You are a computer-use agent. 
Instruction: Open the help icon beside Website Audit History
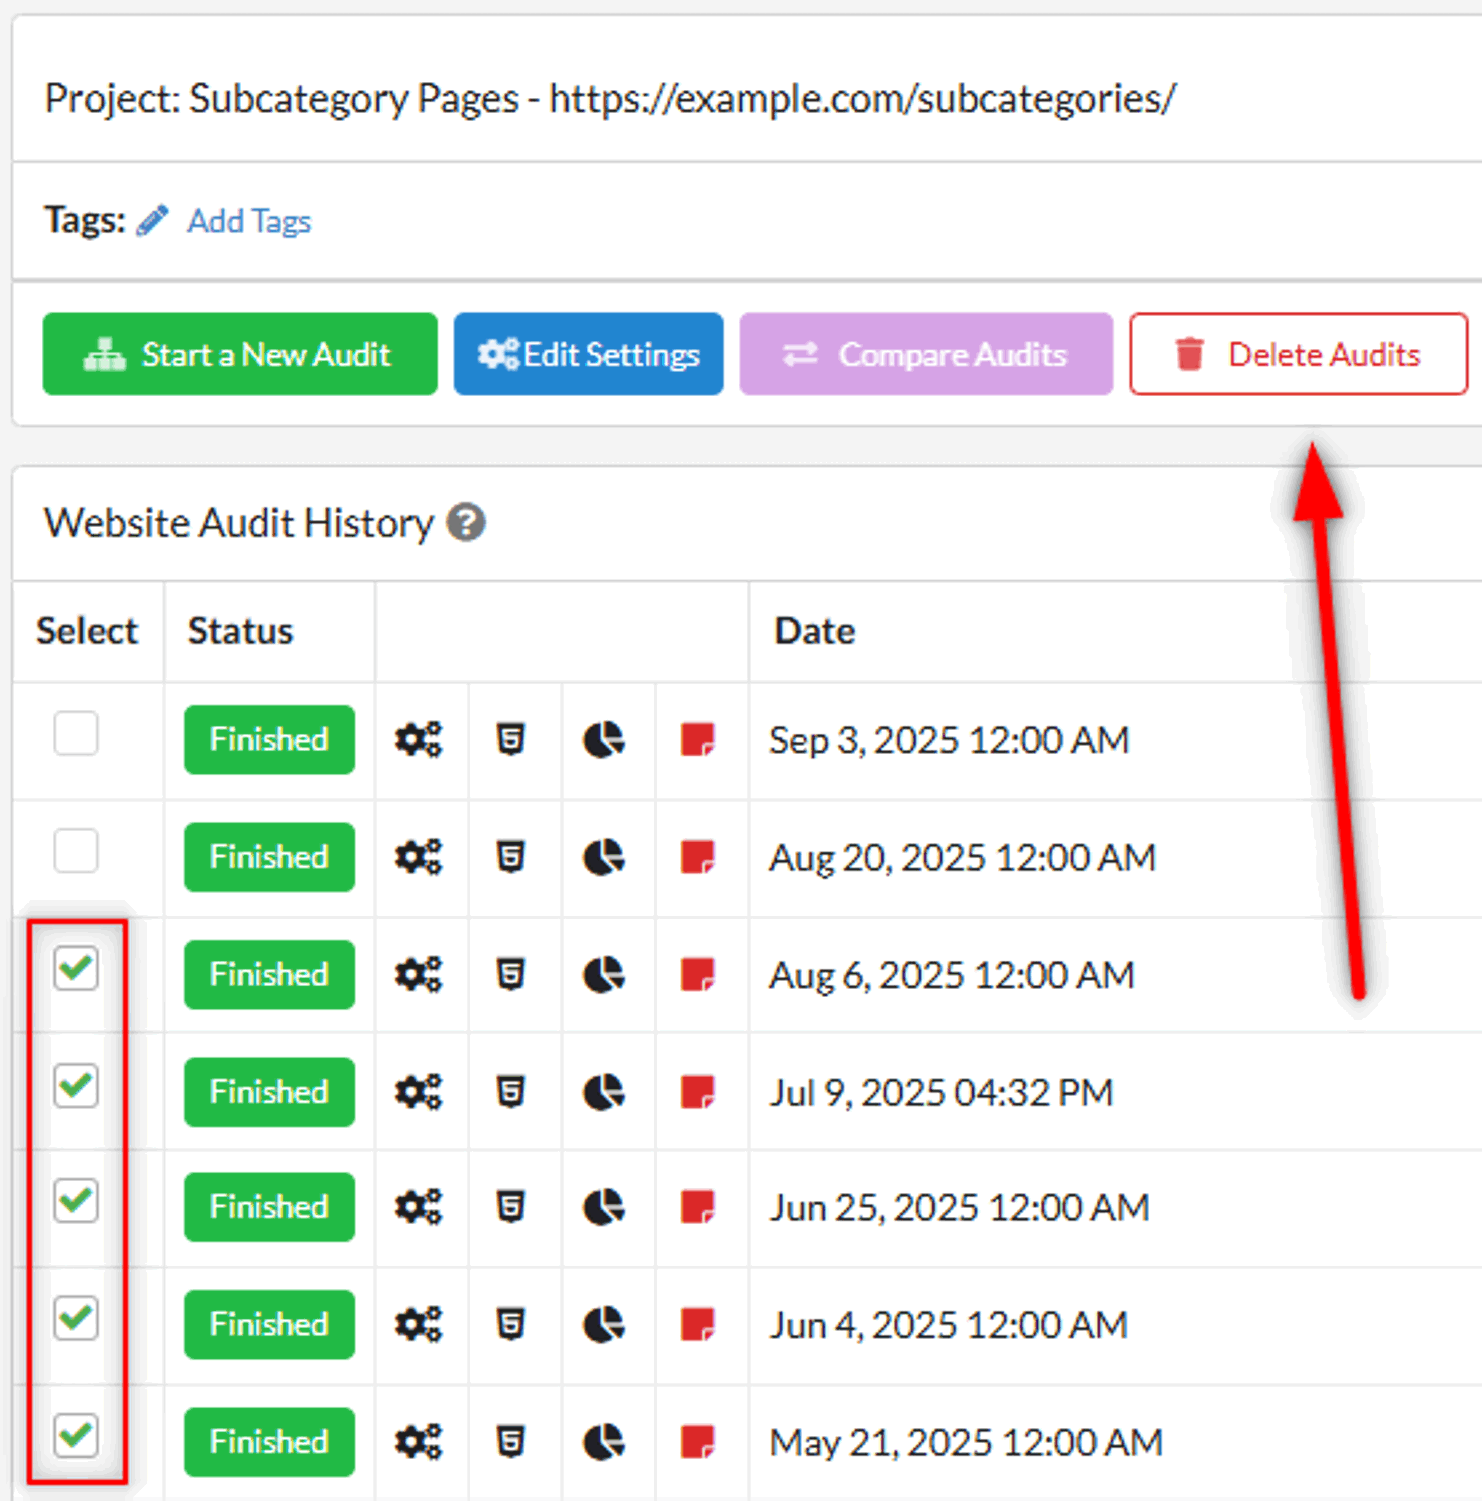point(466,522)
